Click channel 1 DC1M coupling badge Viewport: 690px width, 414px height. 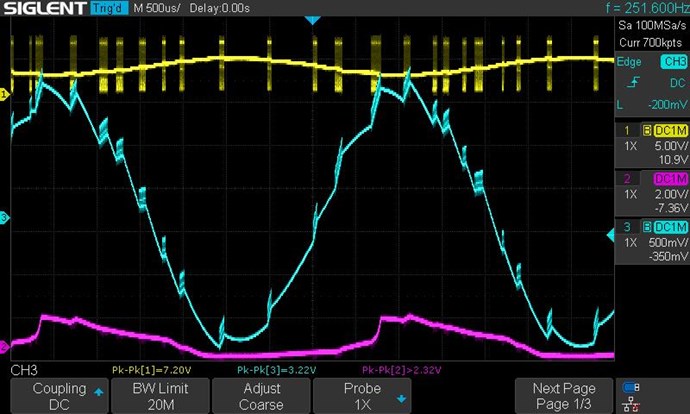click(670, 131)
